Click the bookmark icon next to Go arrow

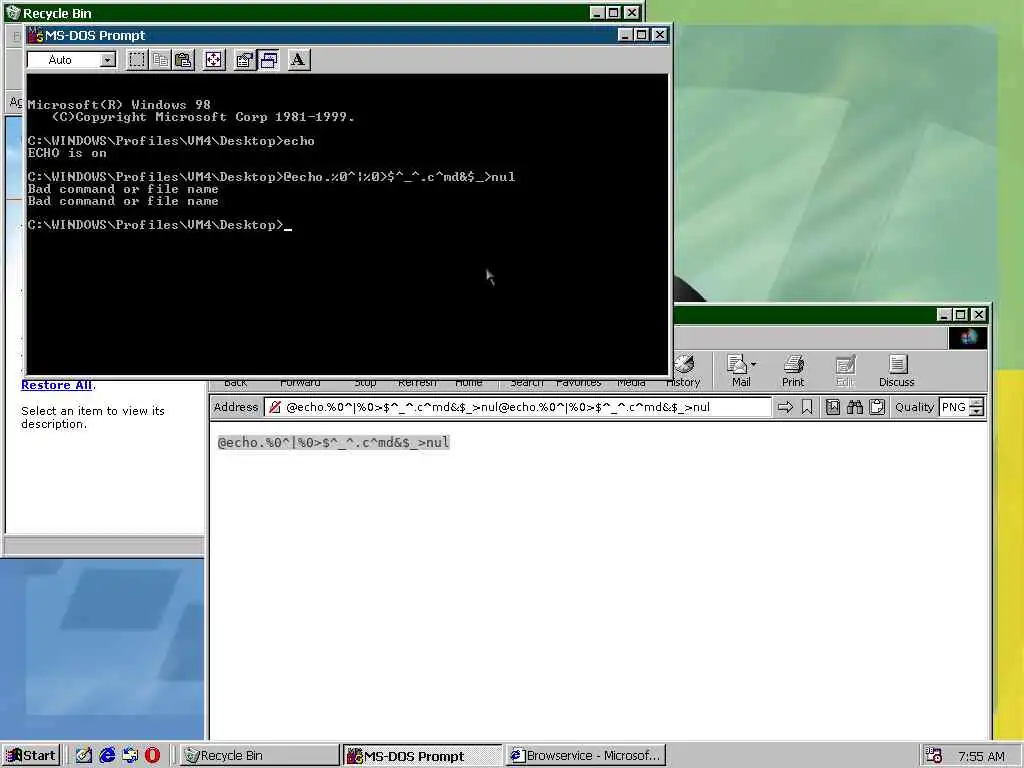pos(807,408)
